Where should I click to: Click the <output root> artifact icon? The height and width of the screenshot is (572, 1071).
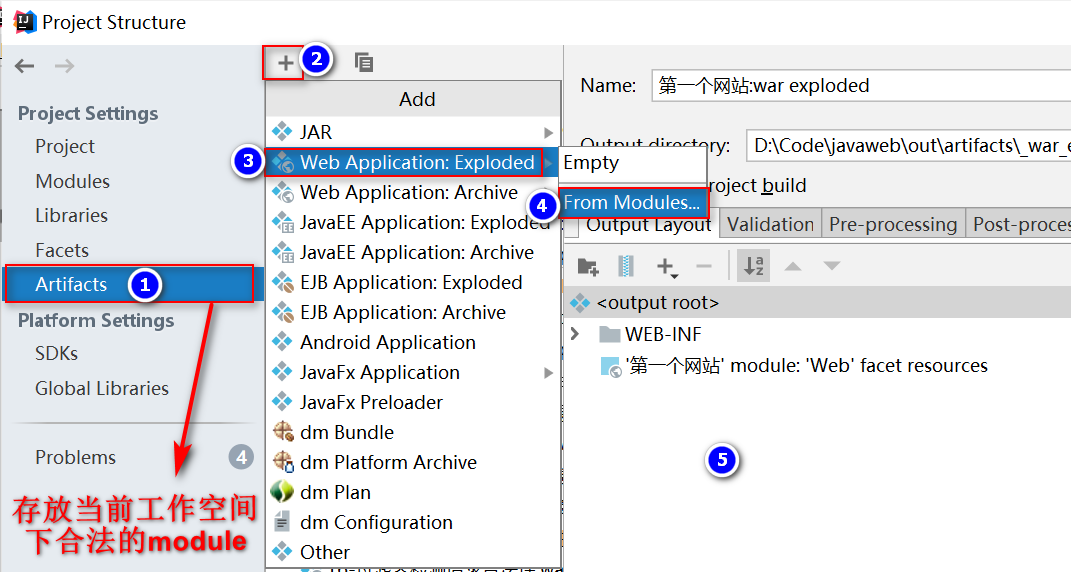pos(580,303)
